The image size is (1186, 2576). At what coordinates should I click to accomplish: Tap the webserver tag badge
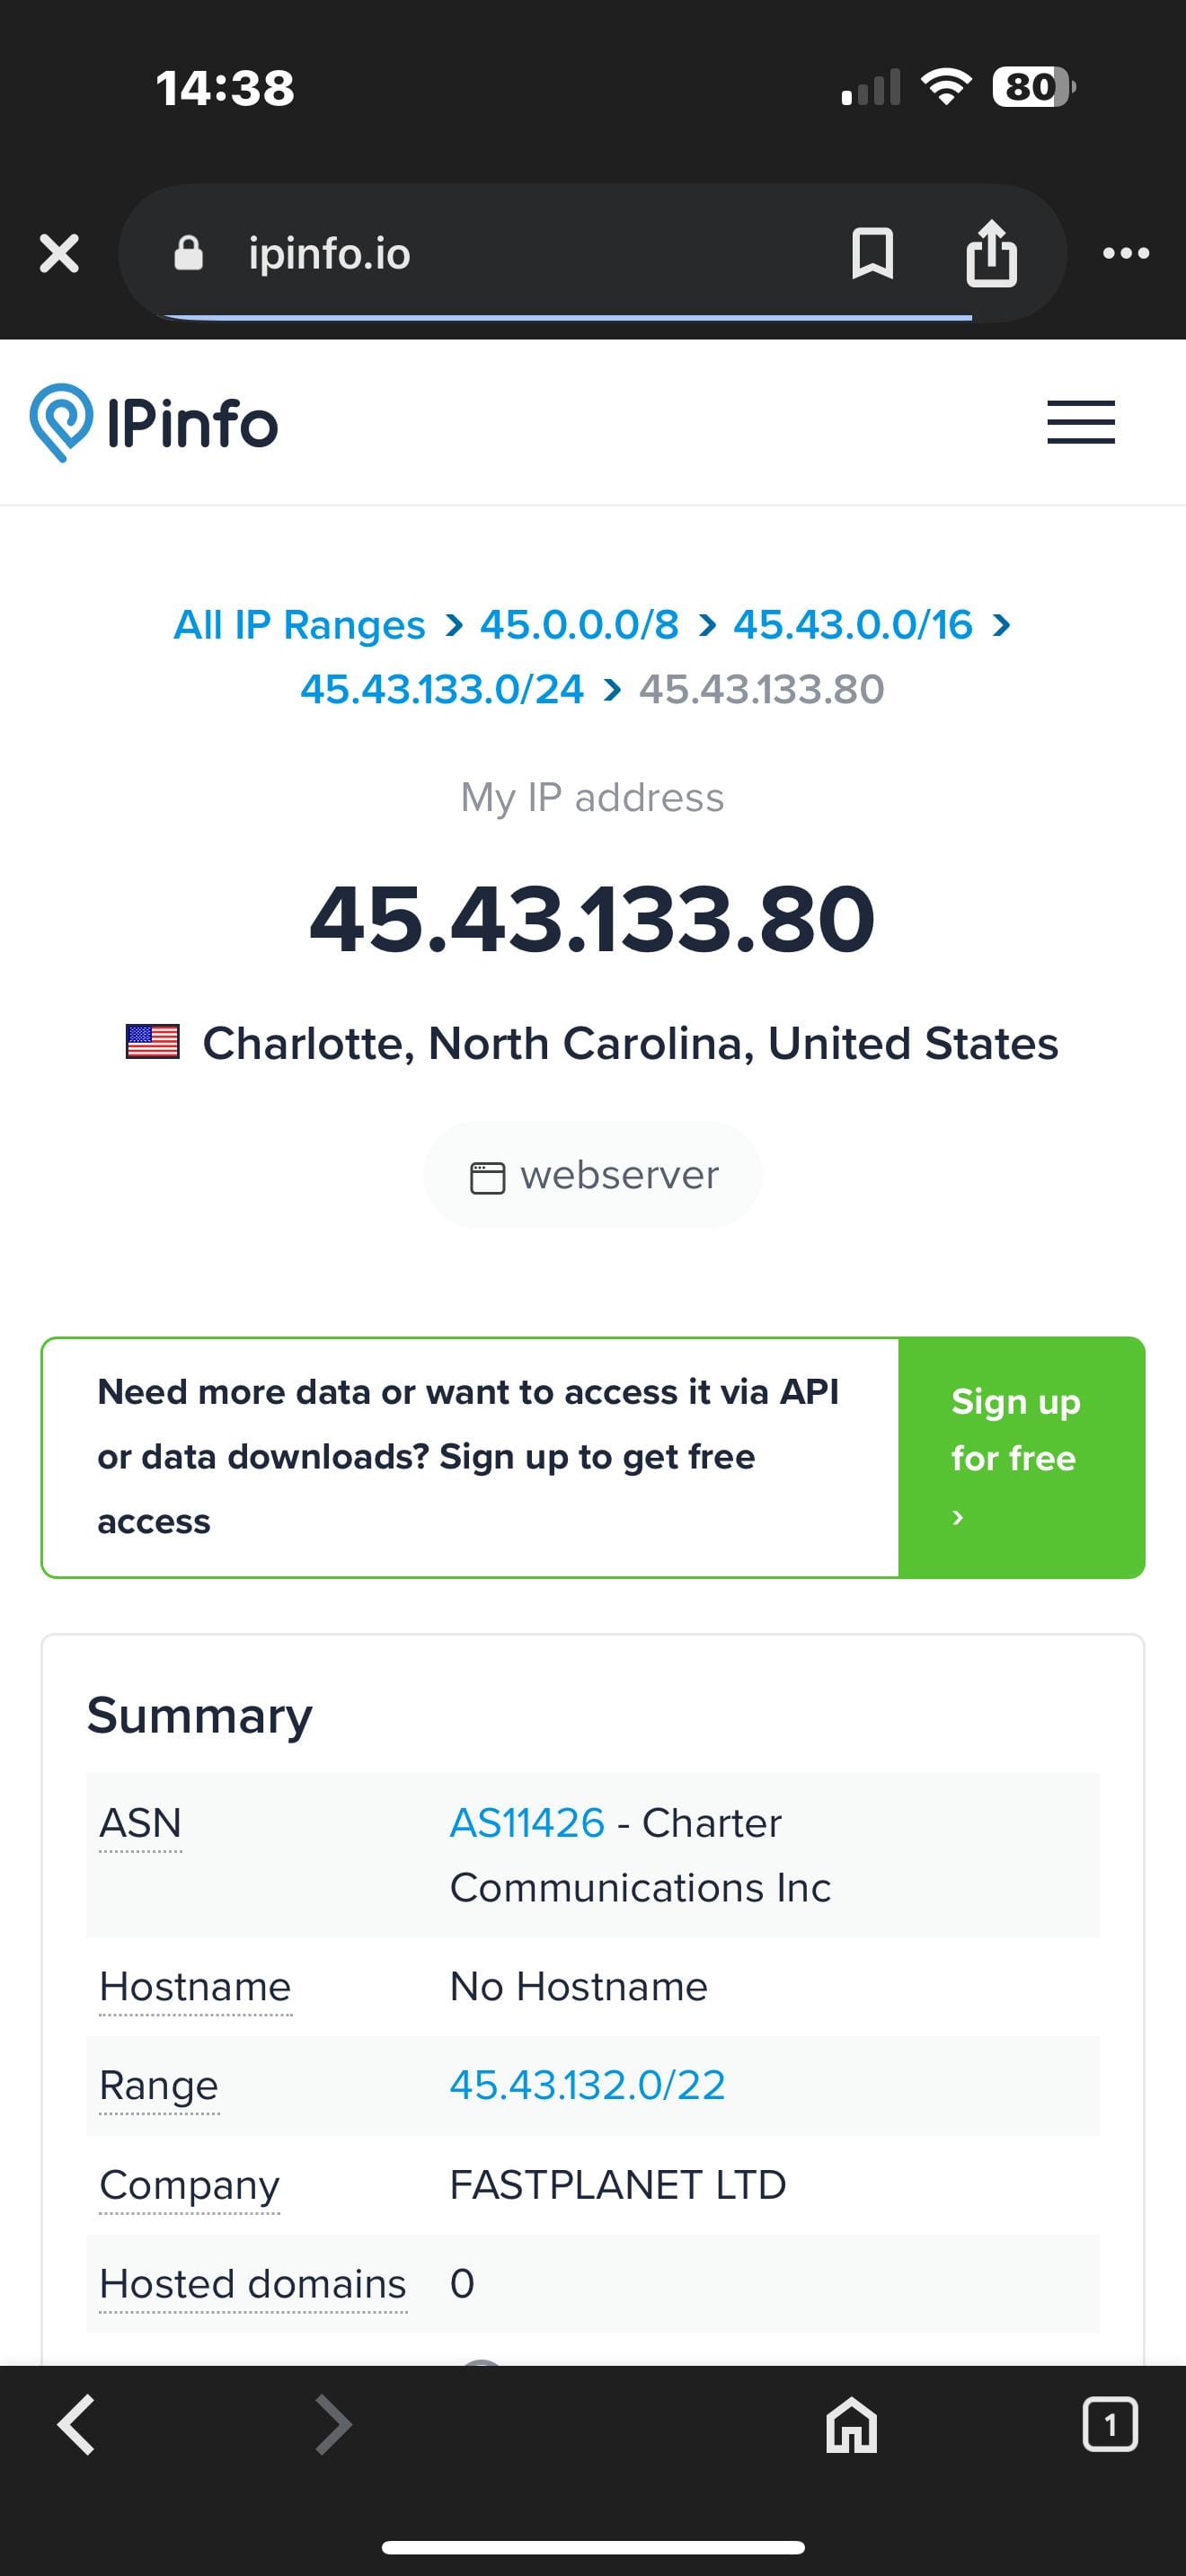[593, 1175]
